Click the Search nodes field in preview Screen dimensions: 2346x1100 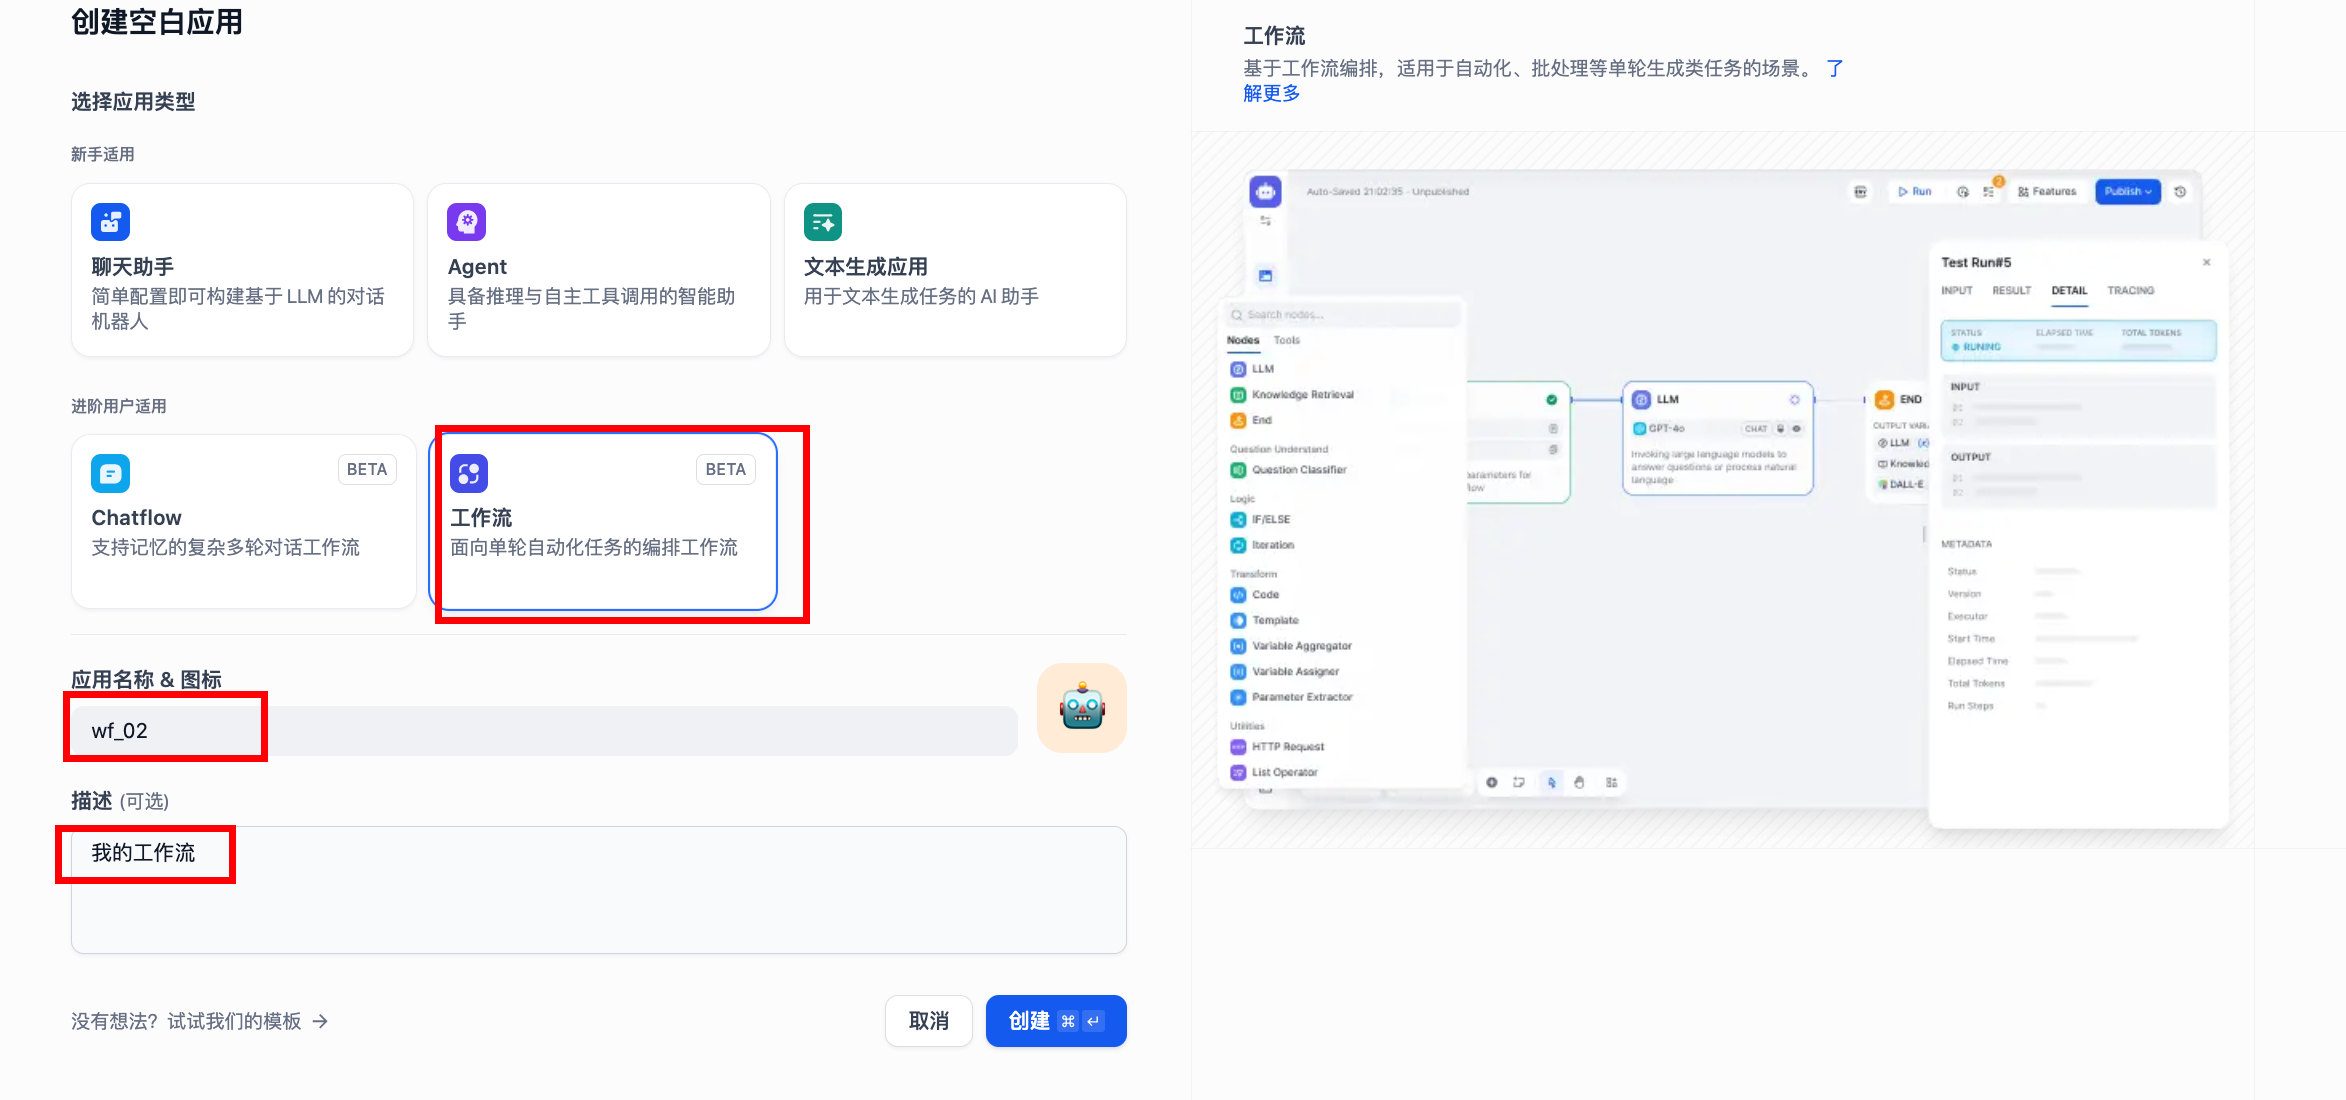click(1344, 315)
